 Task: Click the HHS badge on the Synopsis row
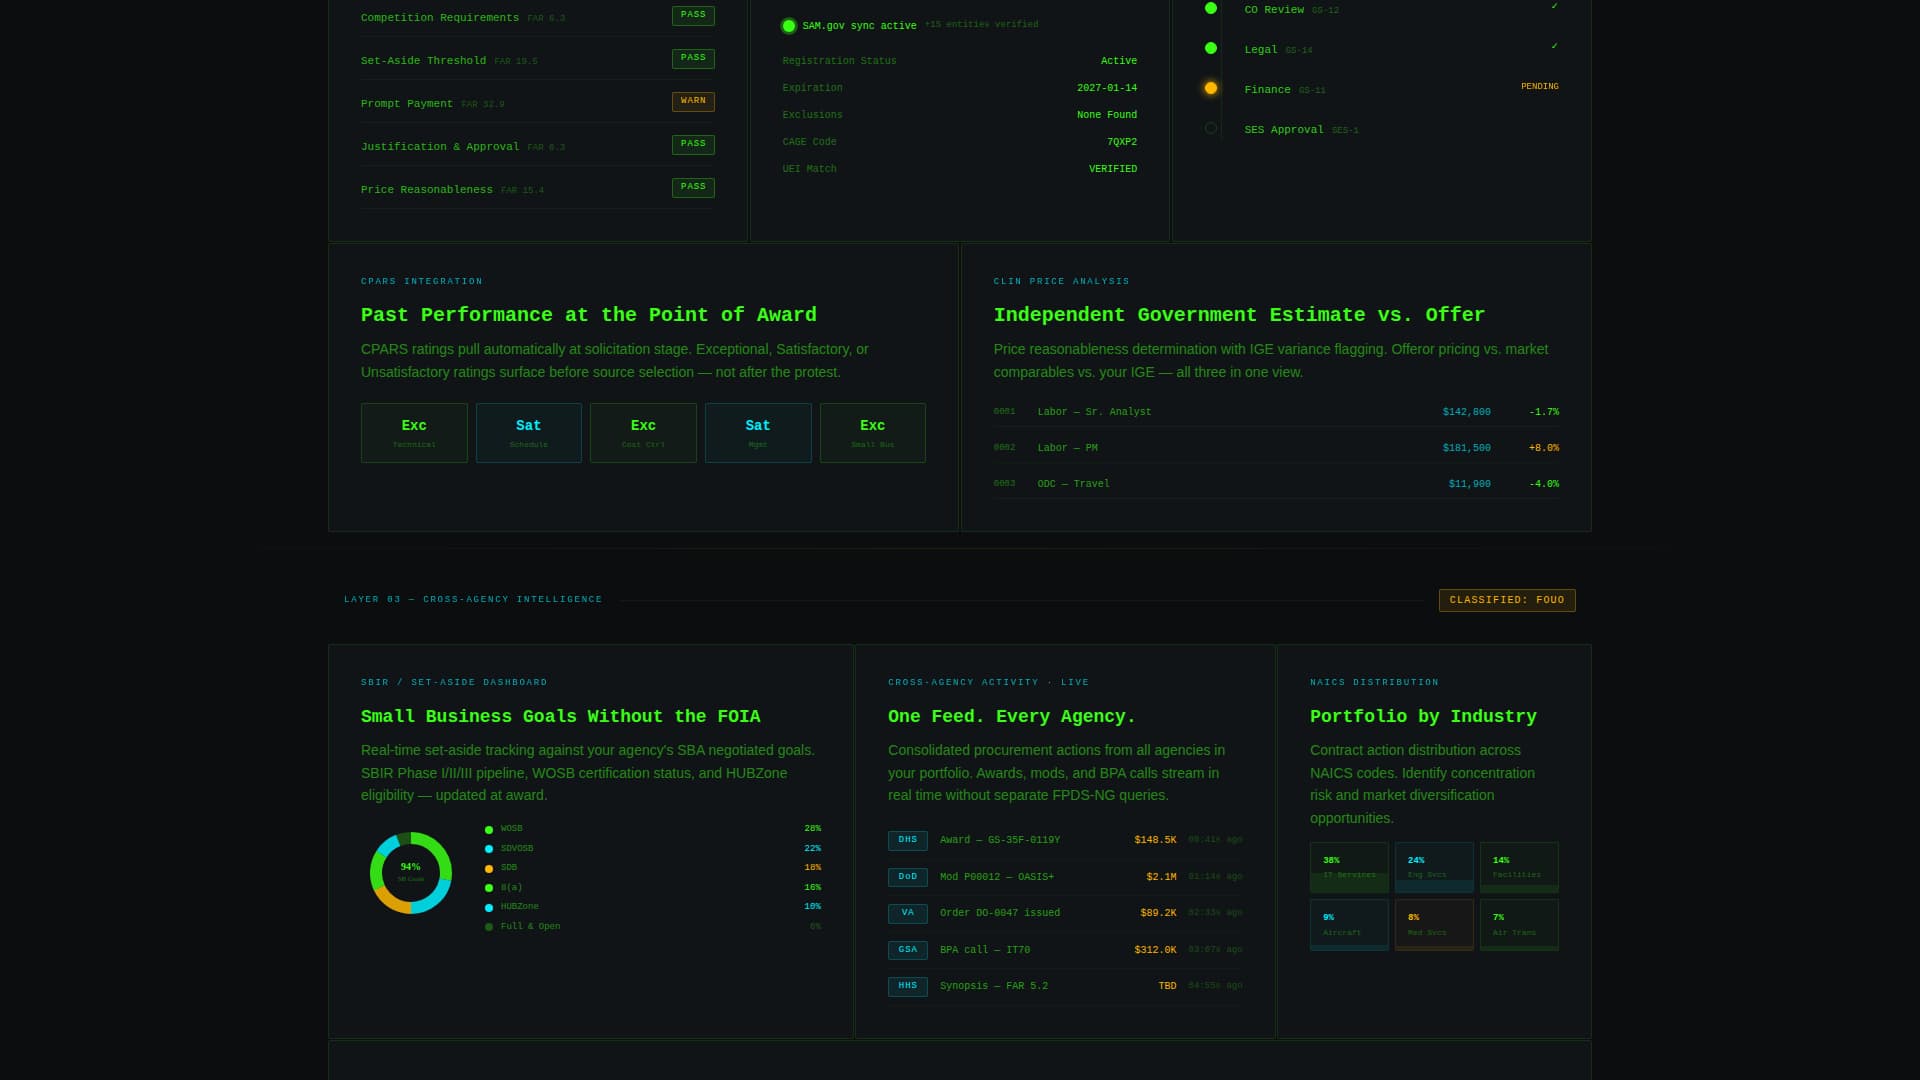click(907, 986)
